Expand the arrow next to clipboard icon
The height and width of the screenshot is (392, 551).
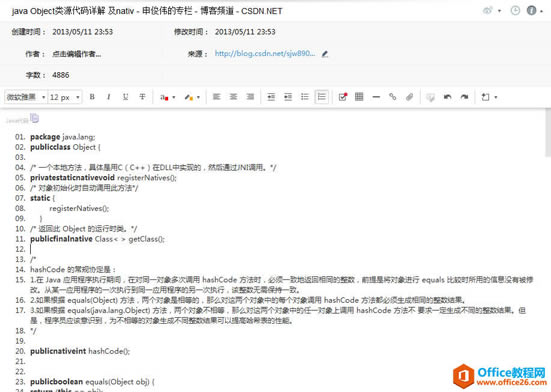496,97
